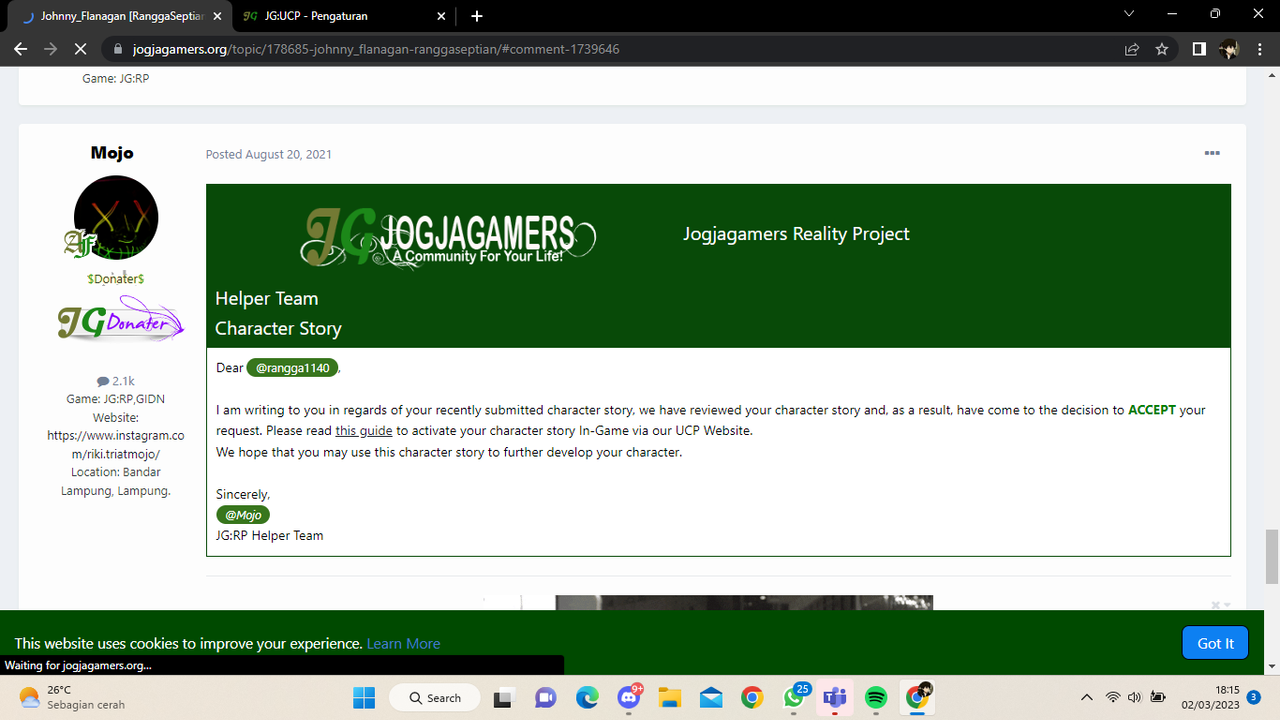1280x720 pixels.
Task: Click the green ACCEPT word
Action: (x=1152, y=410)
